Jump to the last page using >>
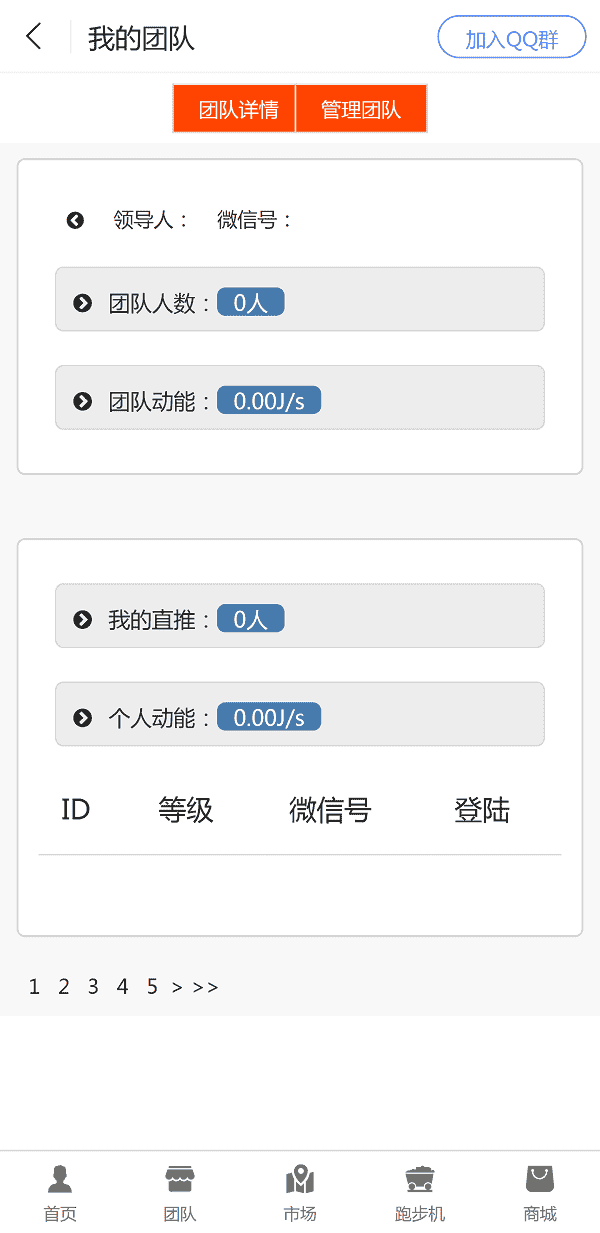Screen dimensions: 600x1233 pos(207,986)
